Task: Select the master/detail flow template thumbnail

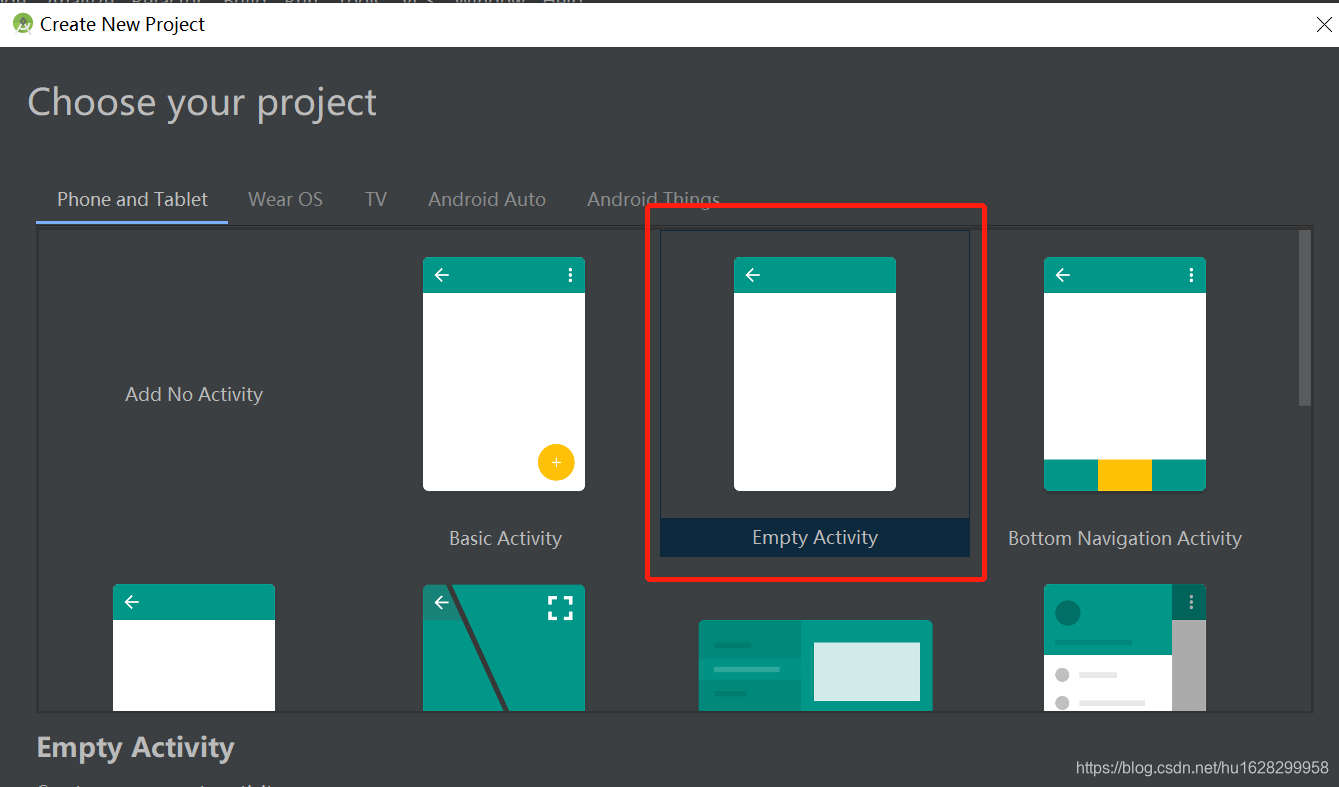Action: (815, 665)
